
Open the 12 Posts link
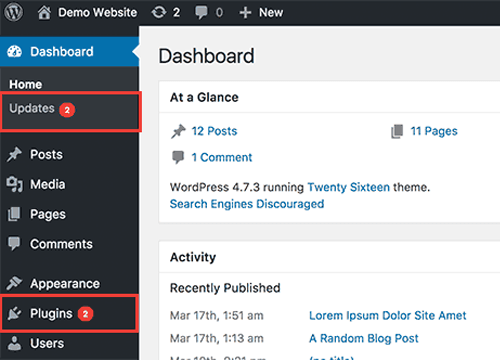click(x=214, y=131)
